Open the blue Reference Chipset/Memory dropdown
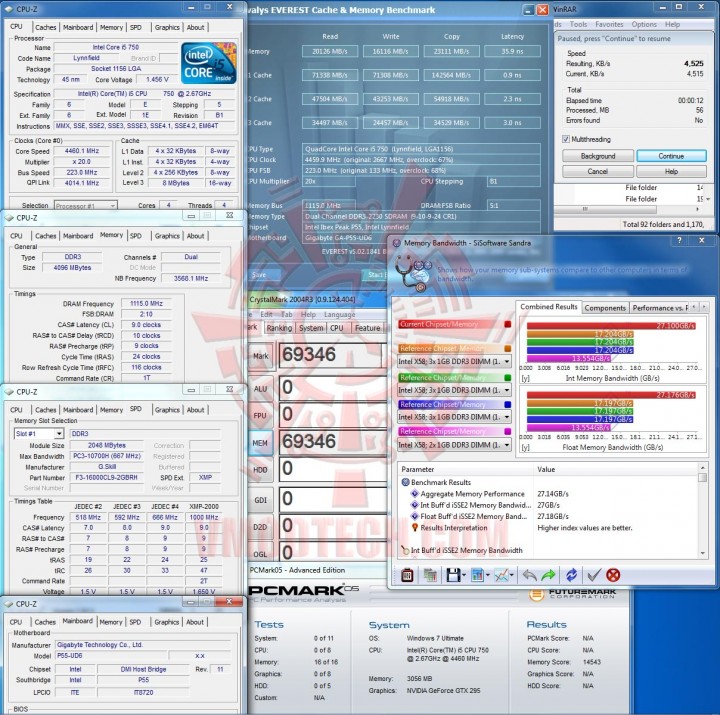This screenshot has width=720, height=715. [454, 417]
